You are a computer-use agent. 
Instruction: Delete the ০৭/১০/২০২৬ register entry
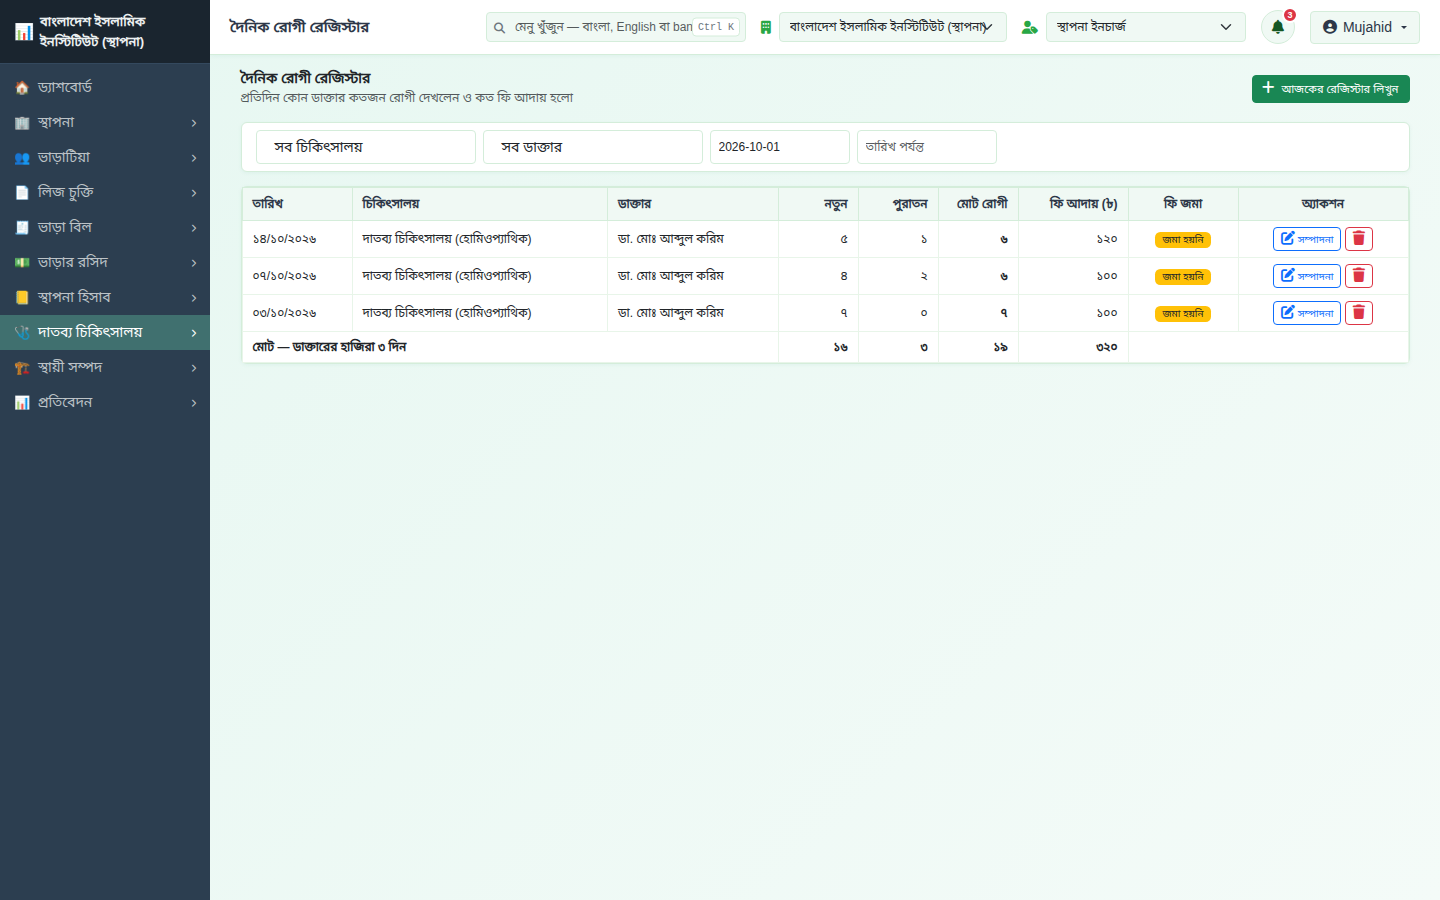pyautogui.click(x=1358, y=276)
